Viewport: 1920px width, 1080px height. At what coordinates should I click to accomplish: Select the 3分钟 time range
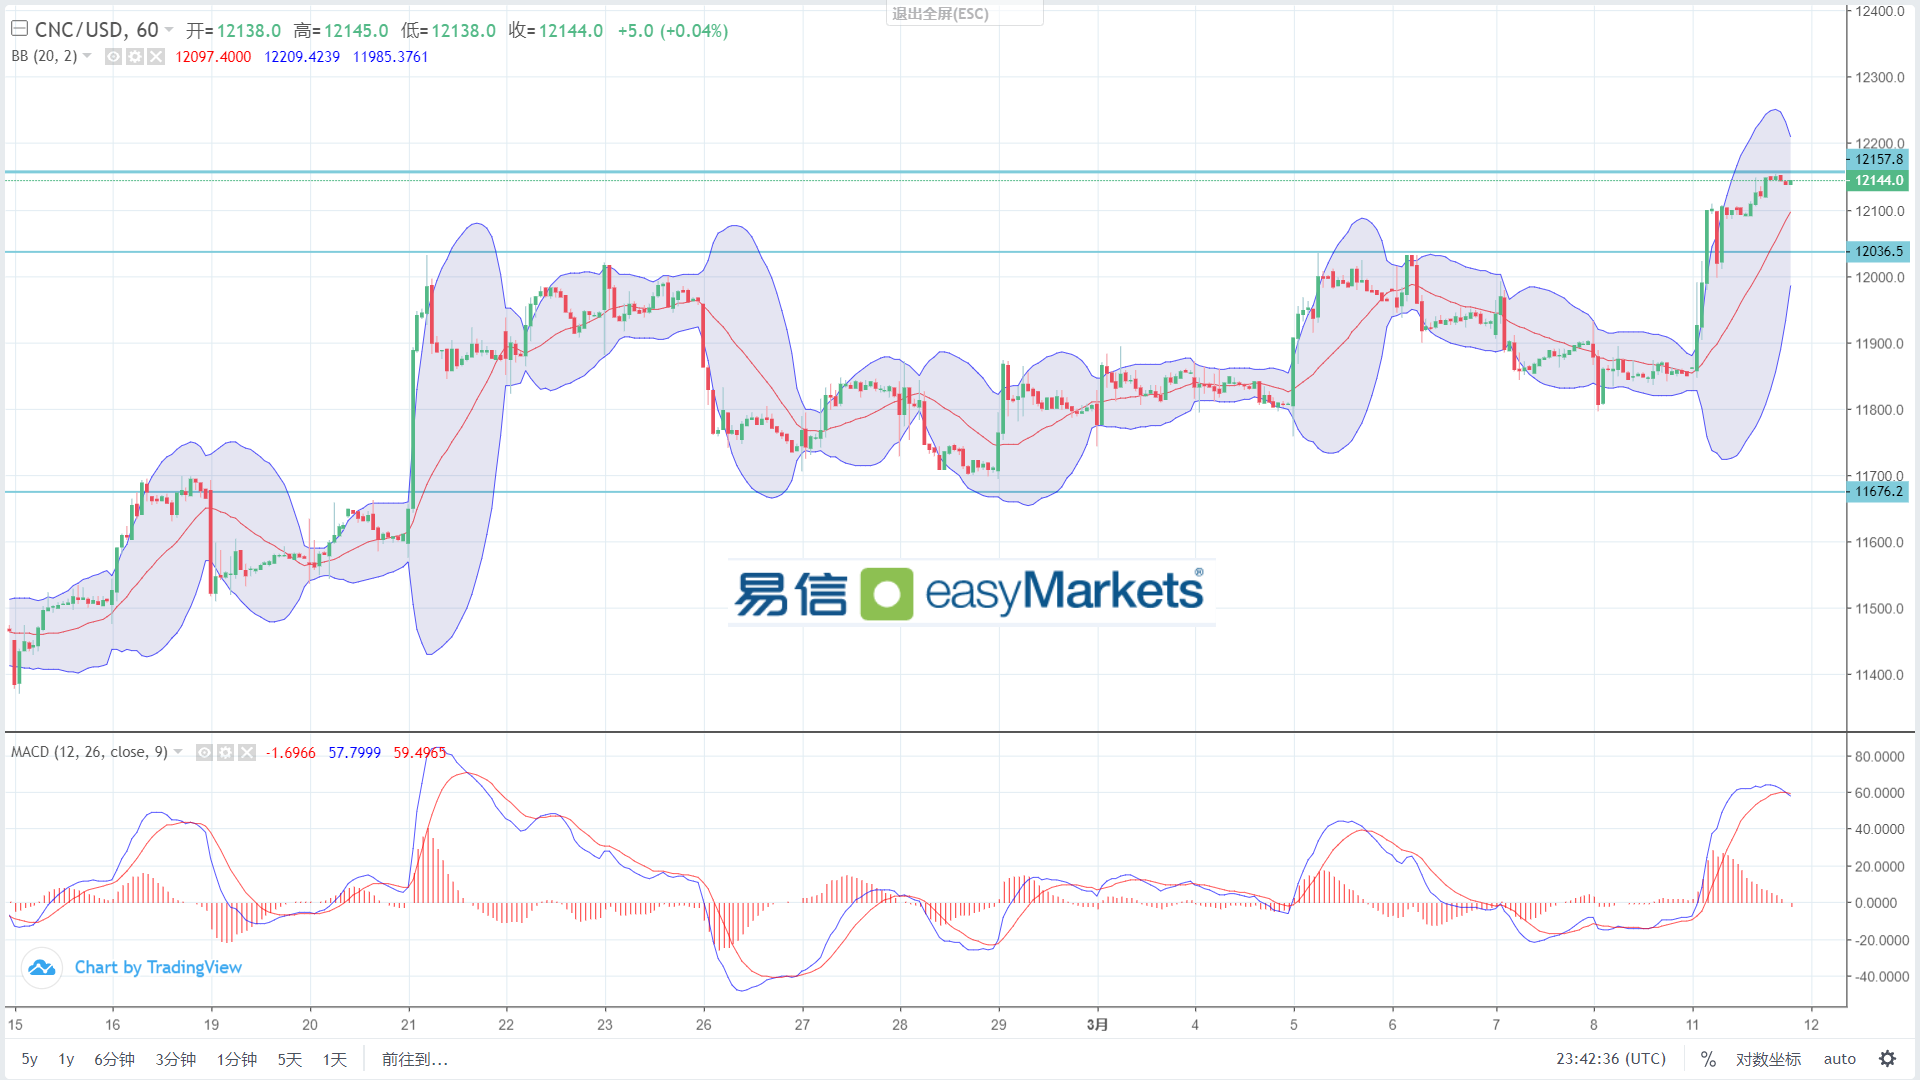175,1059
